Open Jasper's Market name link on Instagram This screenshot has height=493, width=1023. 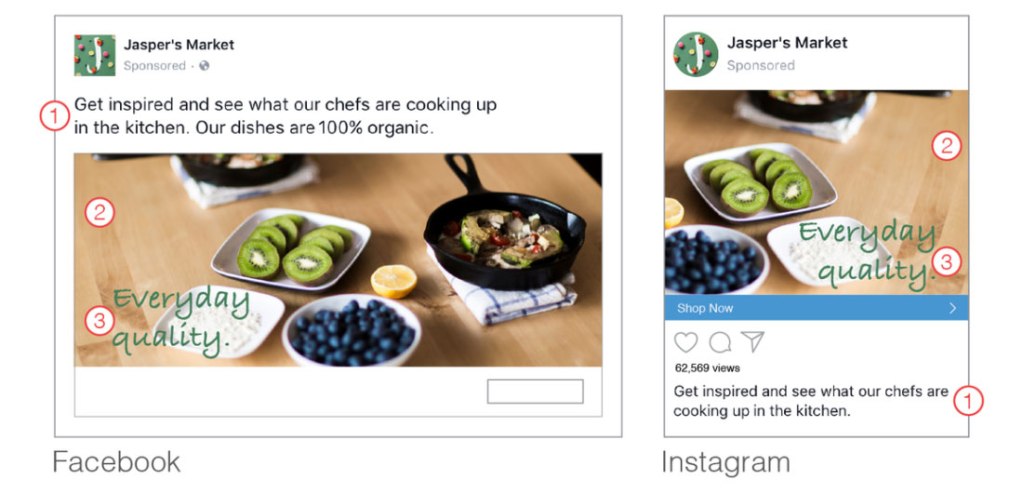pyautogui.click(x=787, y=43)
